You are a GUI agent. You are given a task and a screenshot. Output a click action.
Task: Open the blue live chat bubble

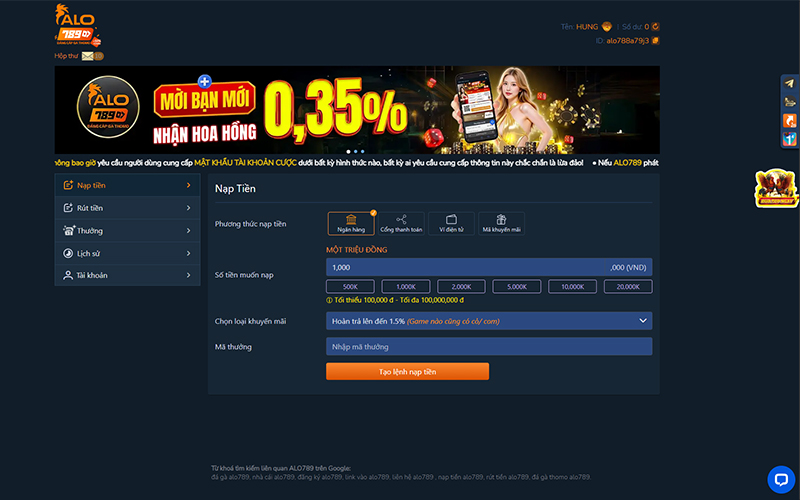(x=781, y=480)
